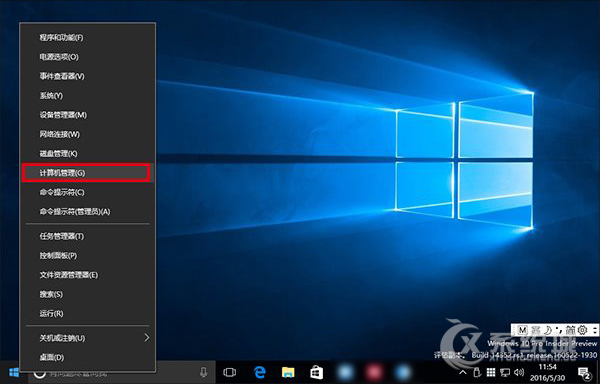Launch 命令提示符(管理员)(A) as admin
600x384 pixels.
click(x=88, y=212)
